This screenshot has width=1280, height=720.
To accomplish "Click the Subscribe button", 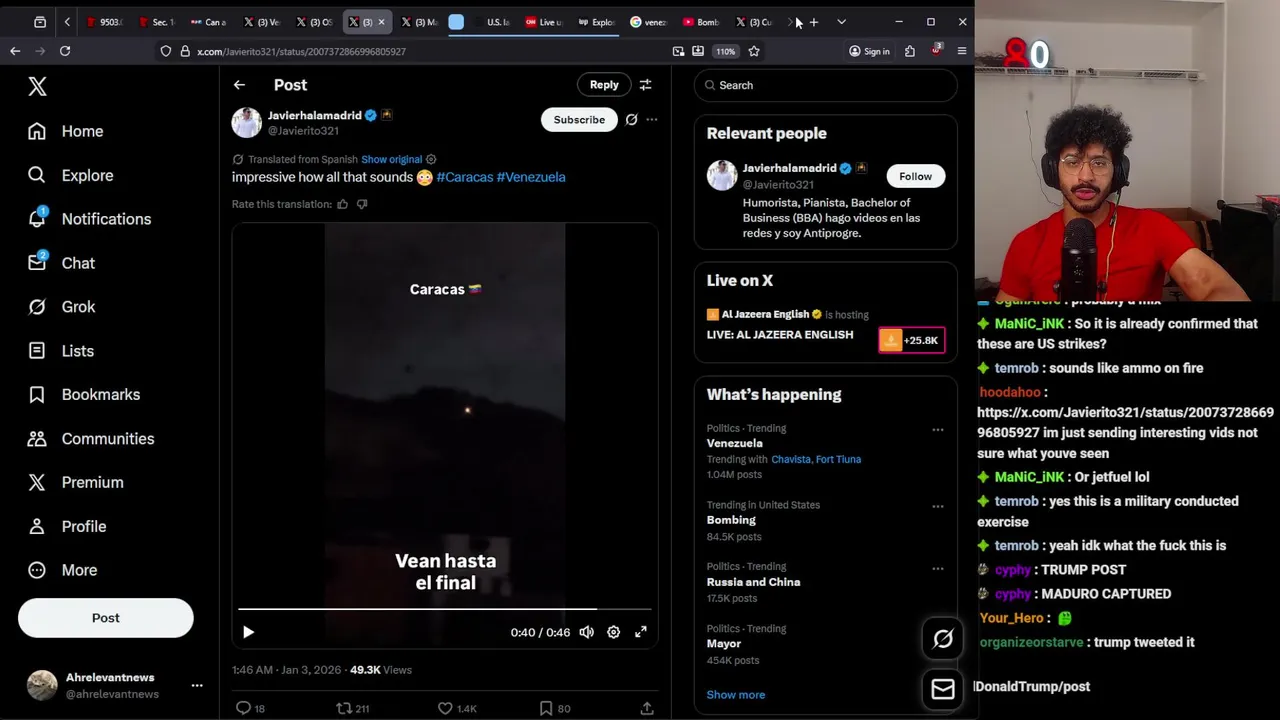I will point(579,120).
